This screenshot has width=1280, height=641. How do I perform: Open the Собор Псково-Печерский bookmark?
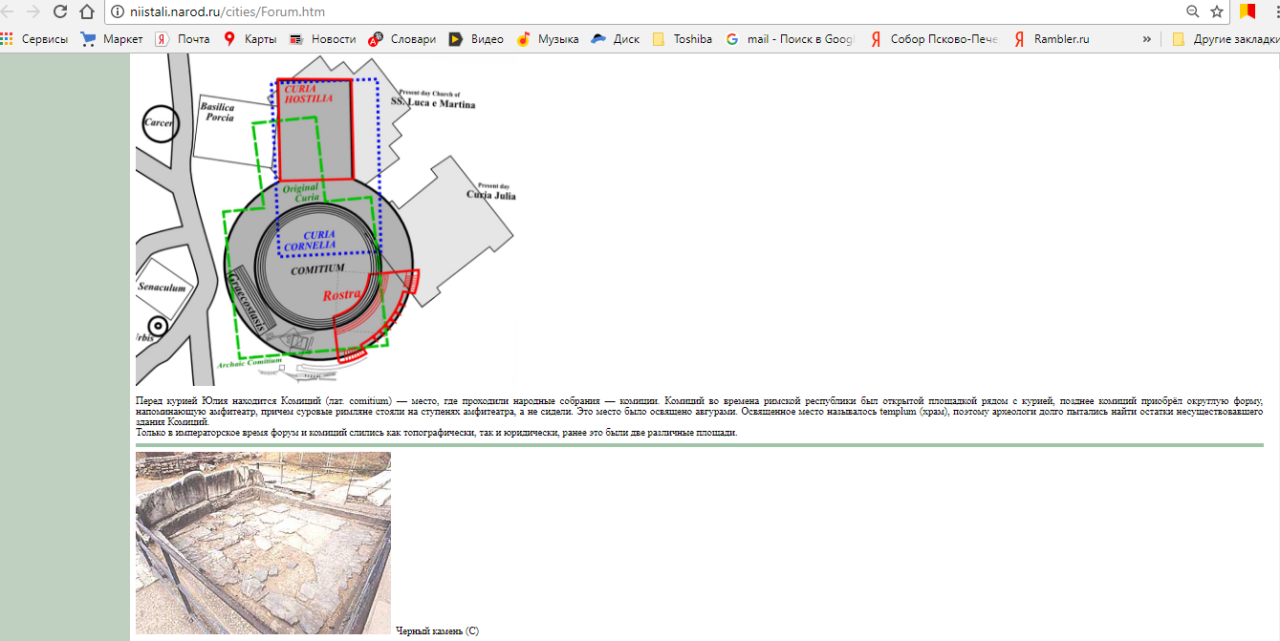[933, 39]
